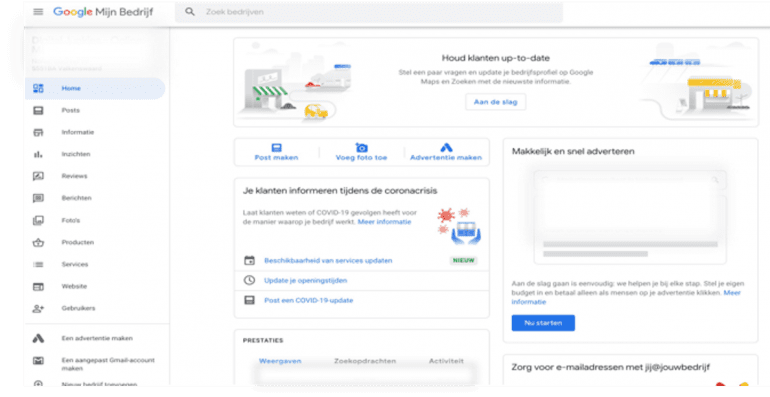Screen dimensions: 770x397
Task: Click the Gmail envelope icon in sidebar
Action: click(38, 361)
